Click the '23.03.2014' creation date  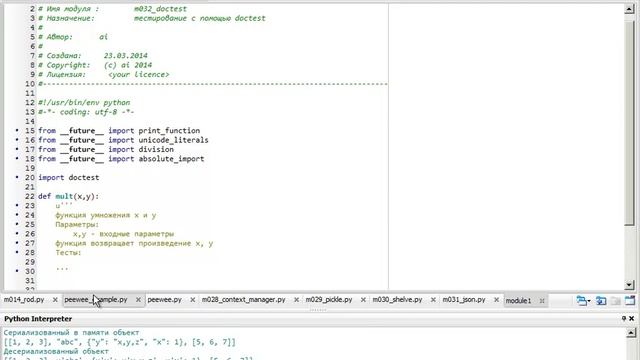(x=125, y=56)
